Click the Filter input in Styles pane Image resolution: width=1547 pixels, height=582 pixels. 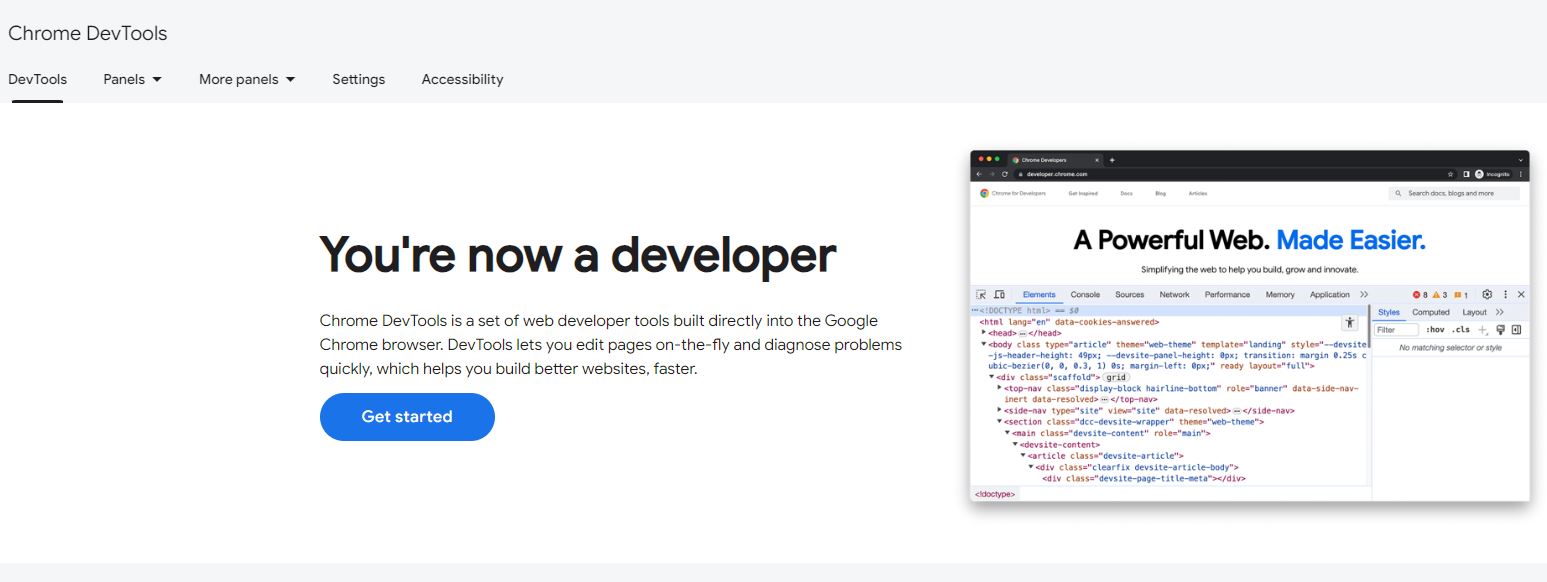[1396, 330]
